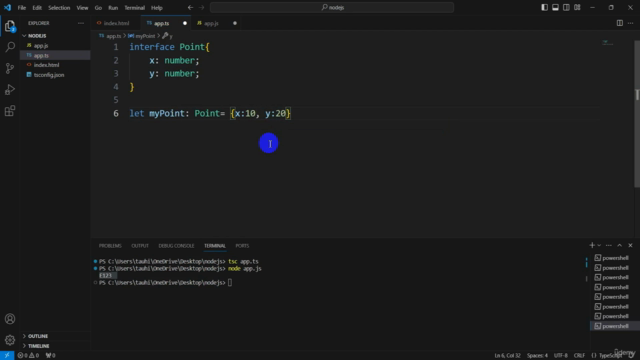Image resolution: width=640 pixels, height=360 pixels.
Task: Toggle the primary side bar layout icon
Action: tap(544, 7)
